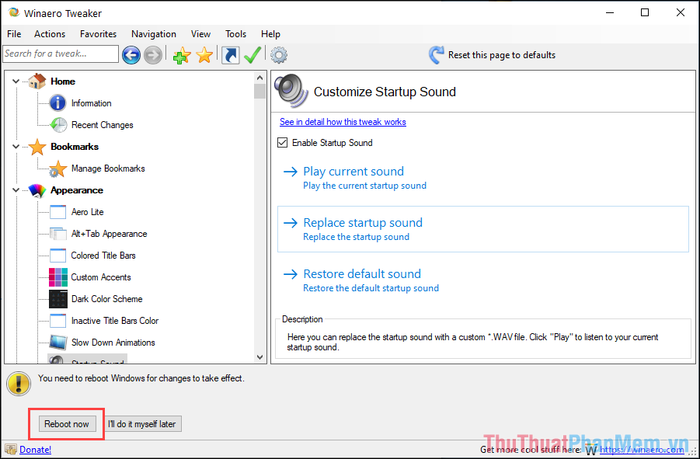This screenshot has height=459, width=700.
Task: Open the Favorites menu
Action: [x=98, y=34]
